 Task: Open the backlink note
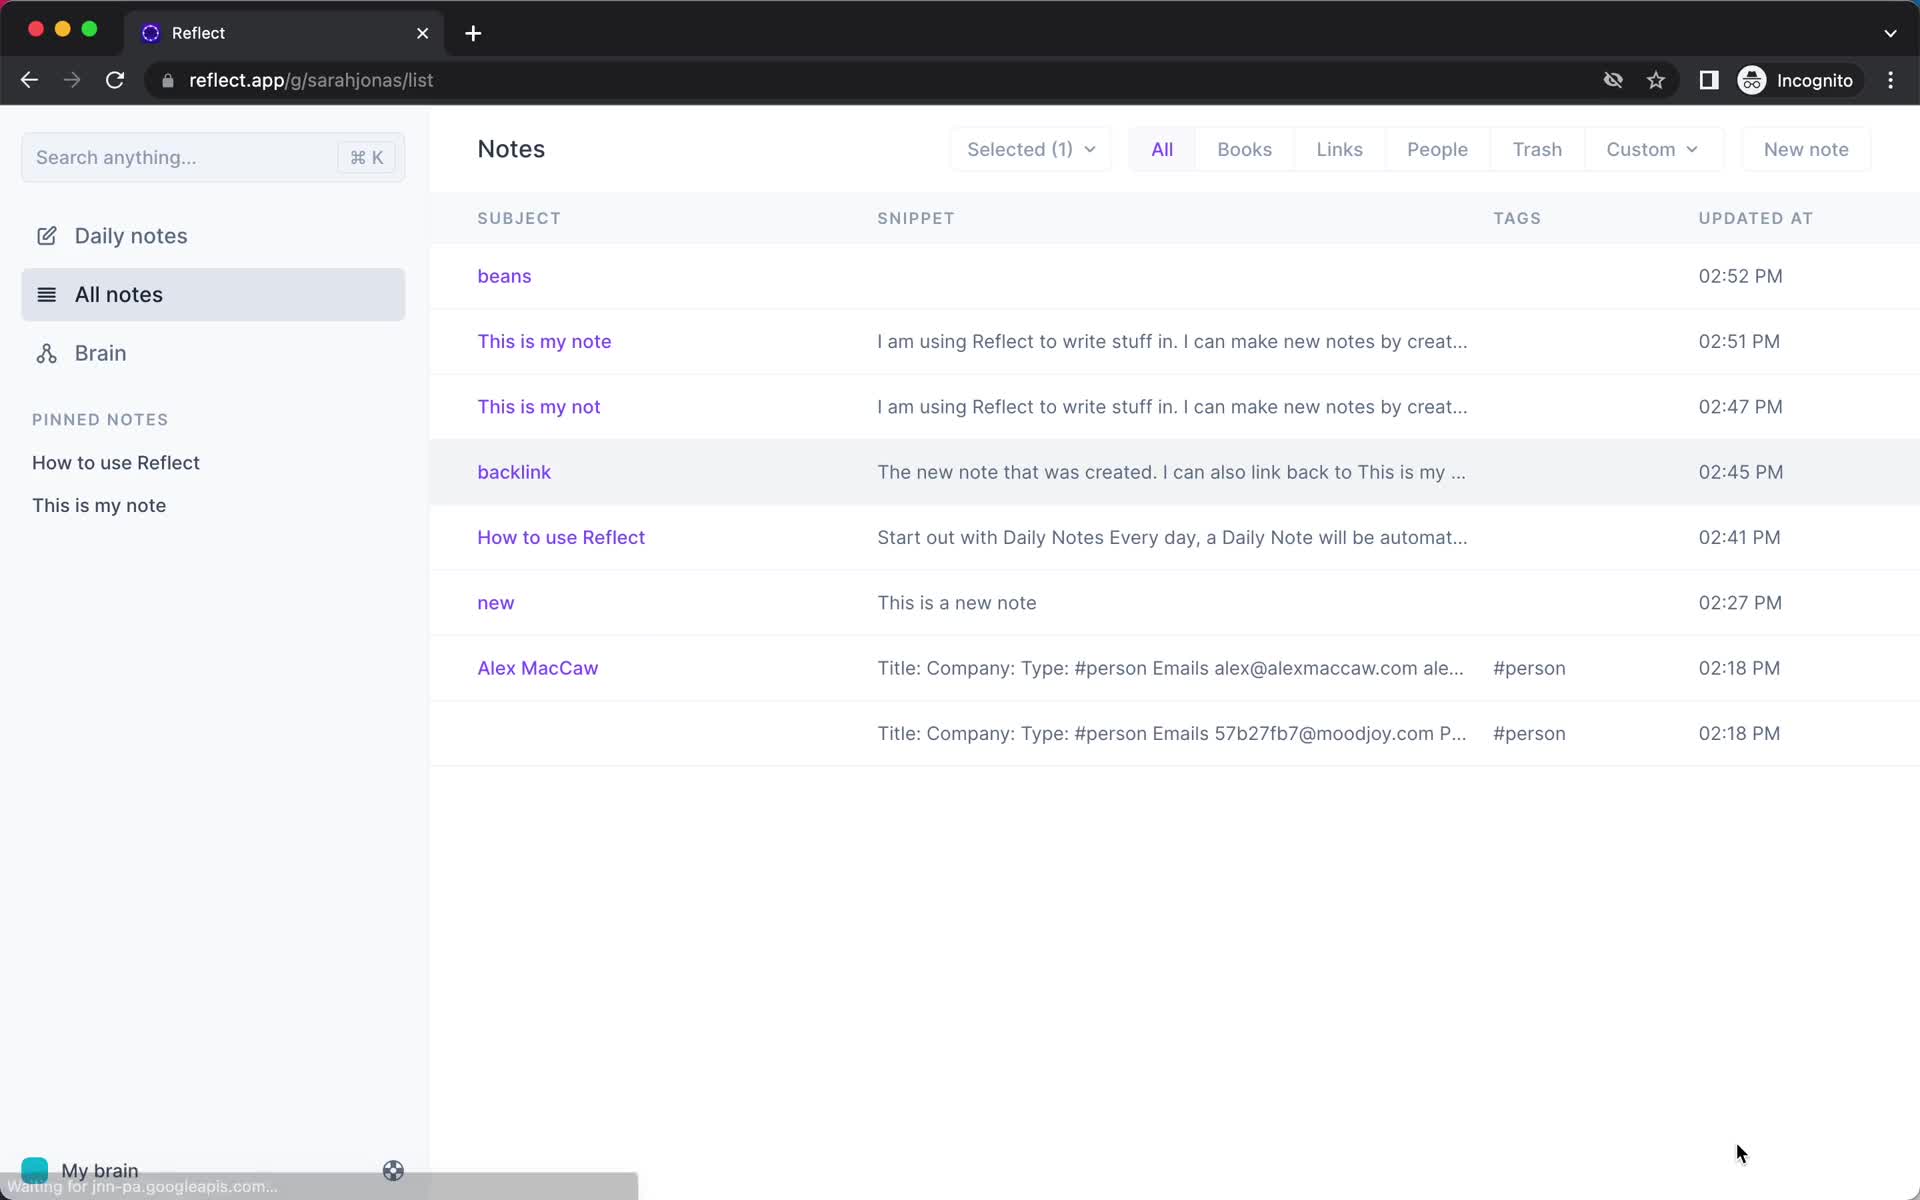(514, 472)
